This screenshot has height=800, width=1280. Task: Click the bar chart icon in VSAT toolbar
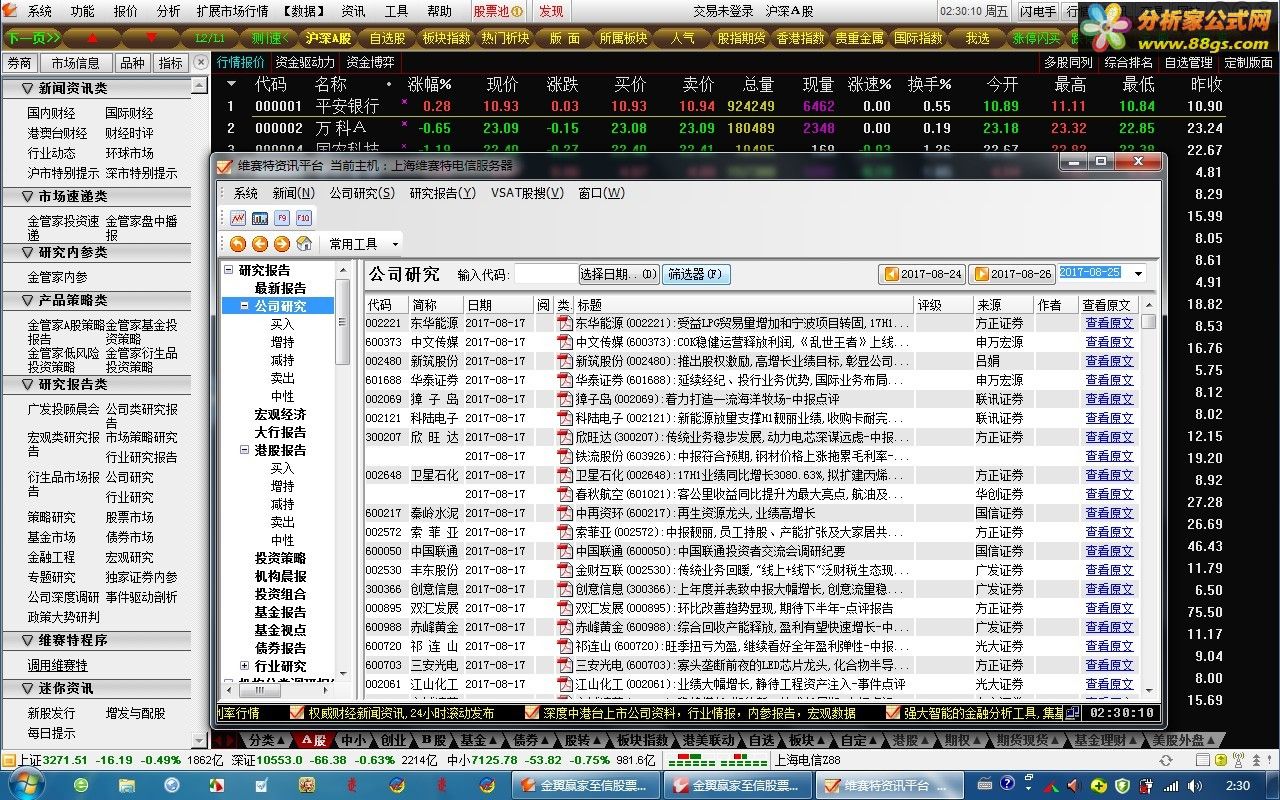(x=260, y=217)
